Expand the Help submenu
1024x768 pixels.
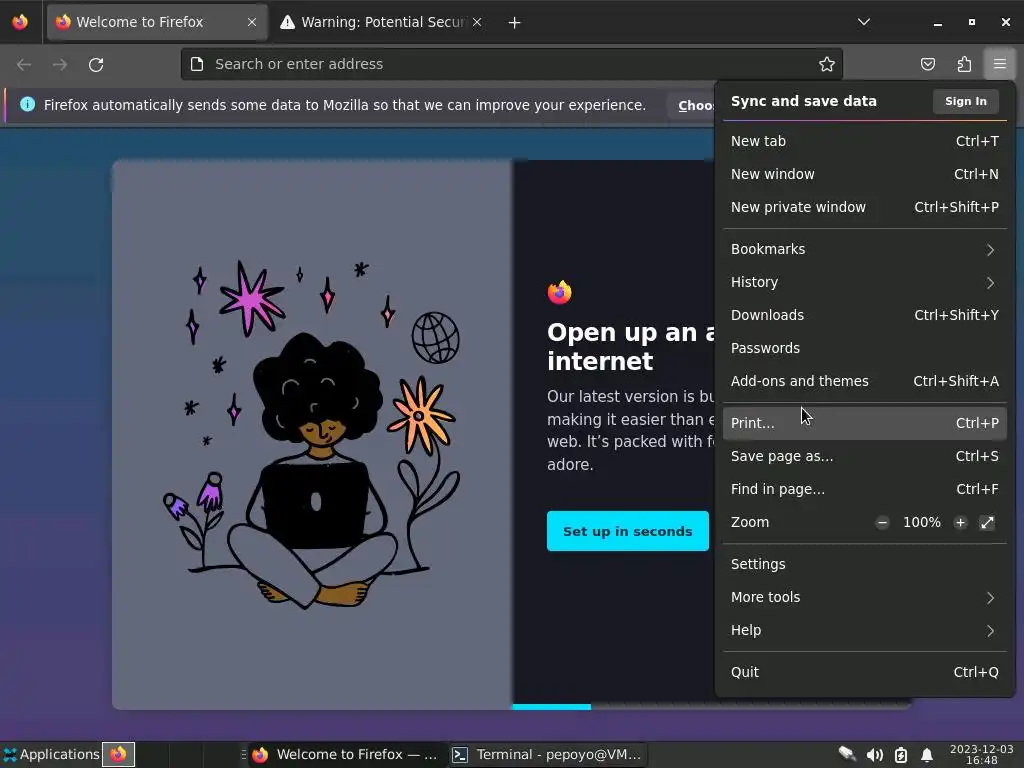(865, 630)
